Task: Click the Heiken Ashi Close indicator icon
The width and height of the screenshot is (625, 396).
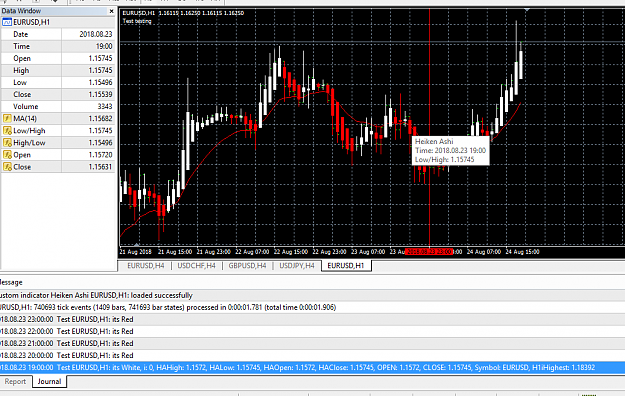Action: pyautogui.click(x=7, y=167)
